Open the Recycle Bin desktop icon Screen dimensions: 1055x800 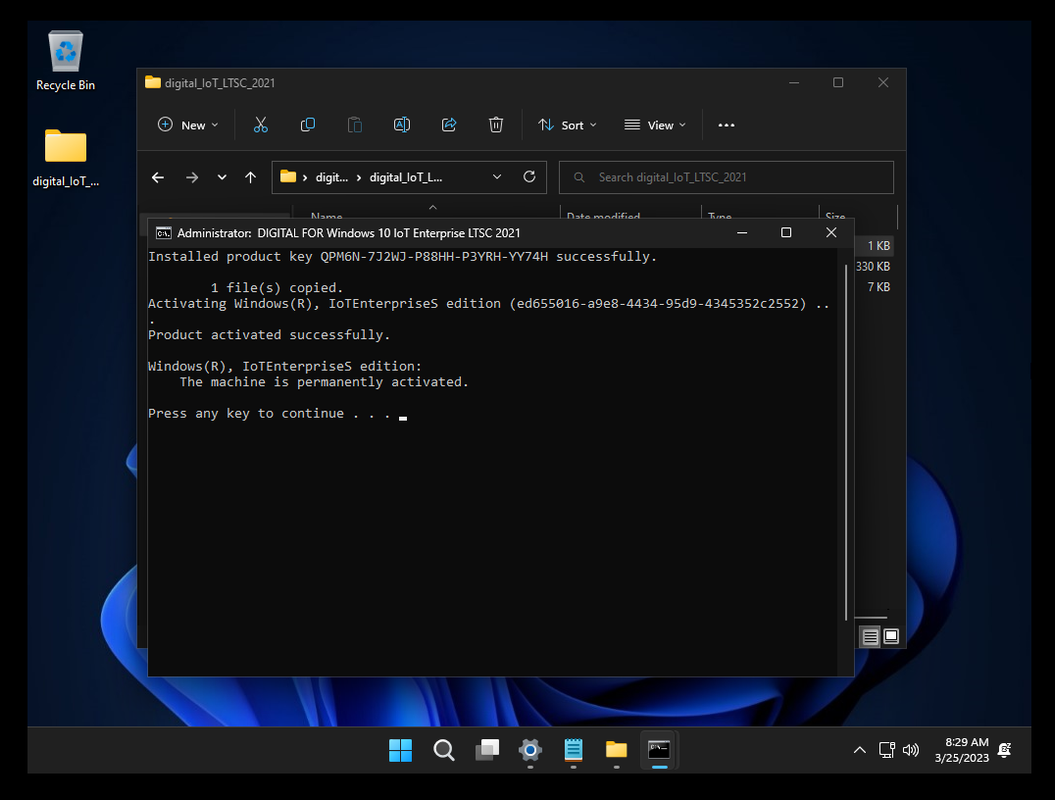click(65, 61)
